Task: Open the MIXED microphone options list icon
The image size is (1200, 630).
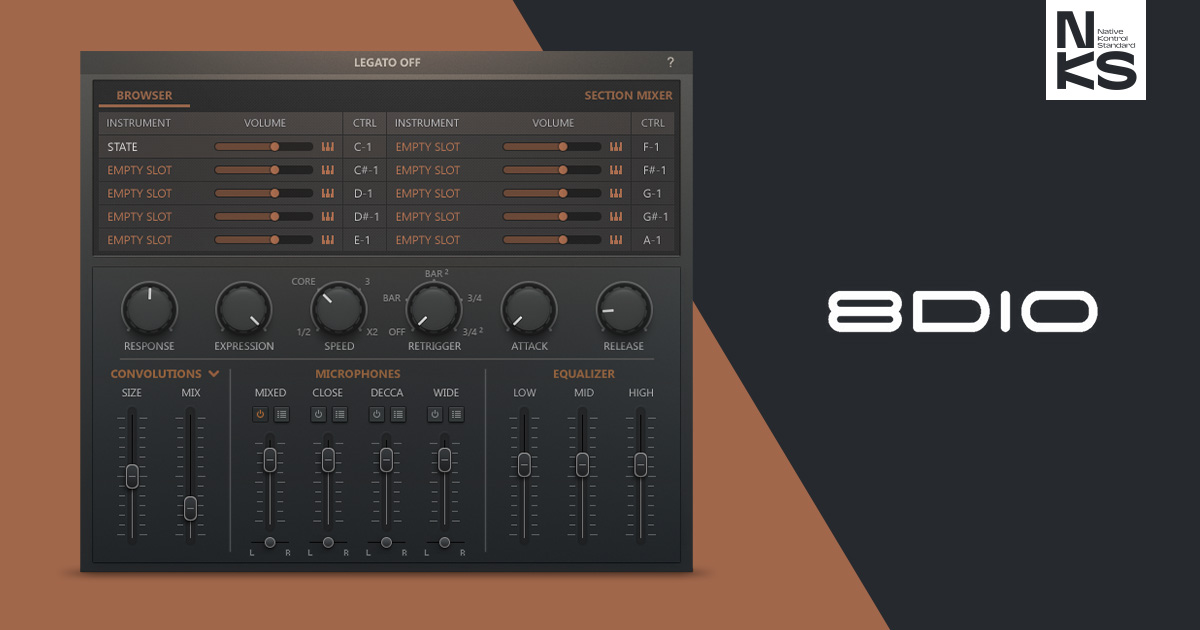Action: [282, 414]
